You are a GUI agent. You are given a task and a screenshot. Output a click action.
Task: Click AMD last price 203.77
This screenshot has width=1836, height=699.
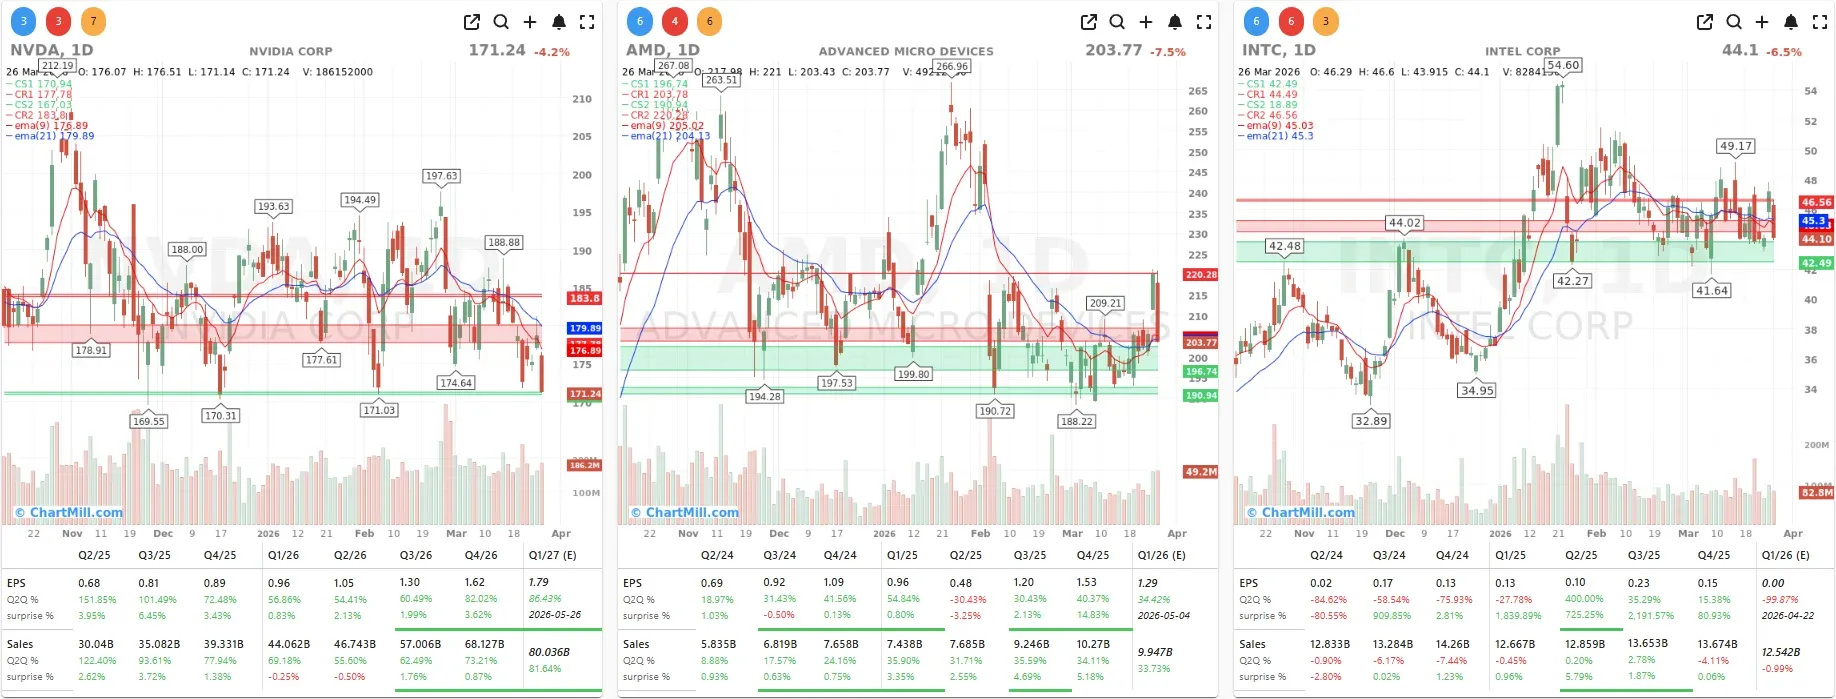click(1114, 50)
